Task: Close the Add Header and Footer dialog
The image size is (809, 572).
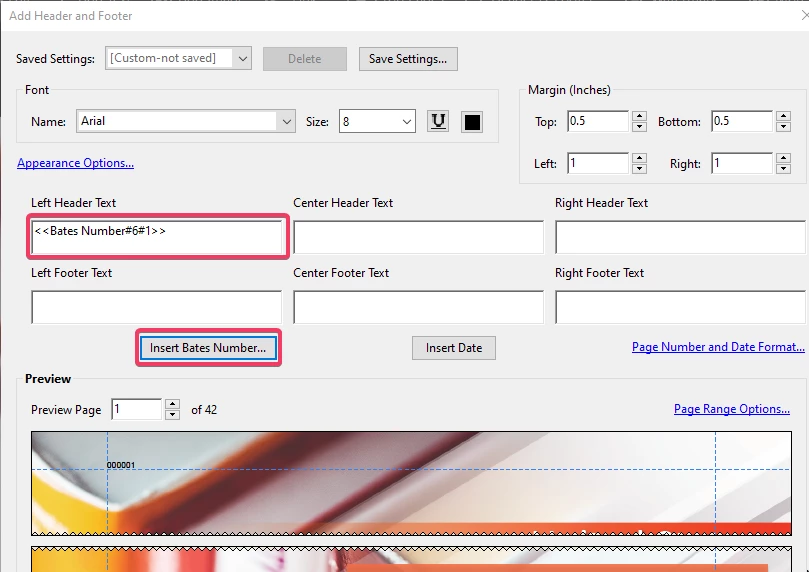Action: point(804,15)
